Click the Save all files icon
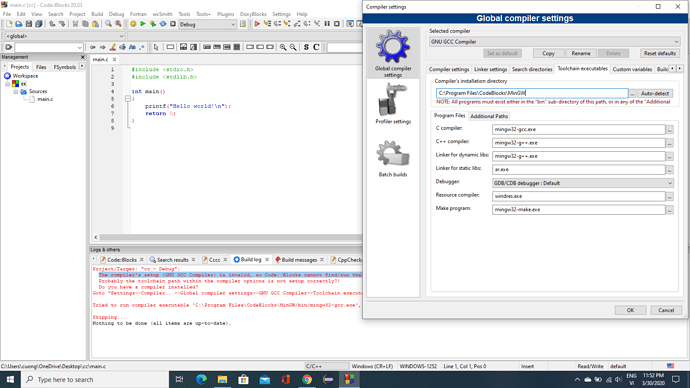 click(39, 24)
